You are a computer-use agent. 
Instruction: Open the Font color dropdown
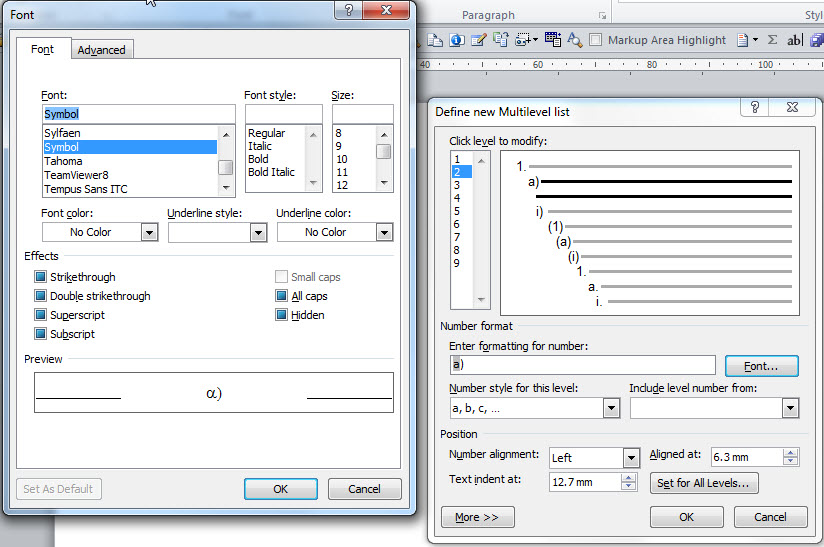pos(149,232)
